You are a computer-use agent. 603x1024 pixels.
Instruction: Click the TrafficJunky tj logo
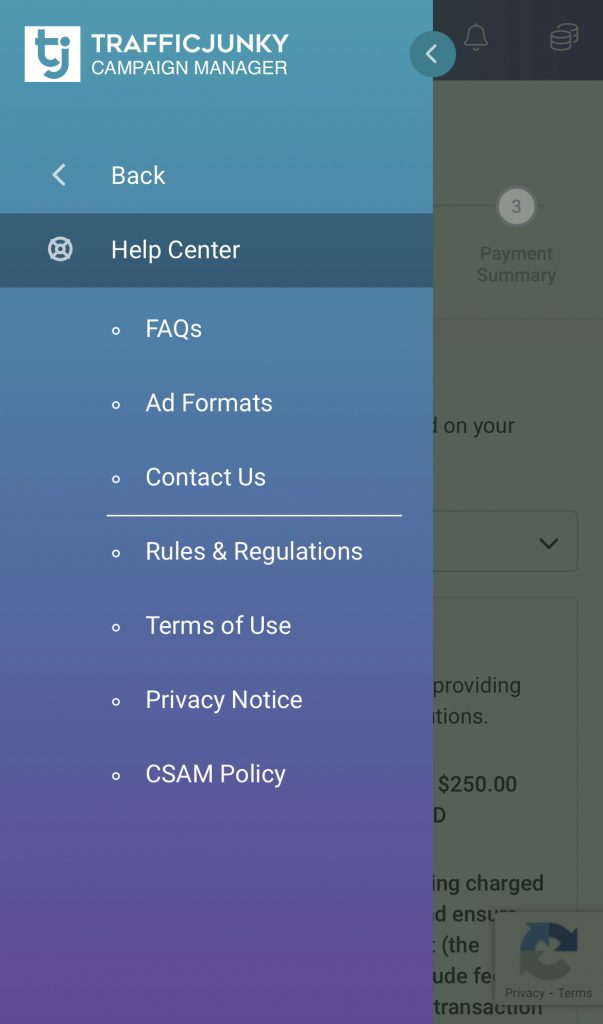52,54
